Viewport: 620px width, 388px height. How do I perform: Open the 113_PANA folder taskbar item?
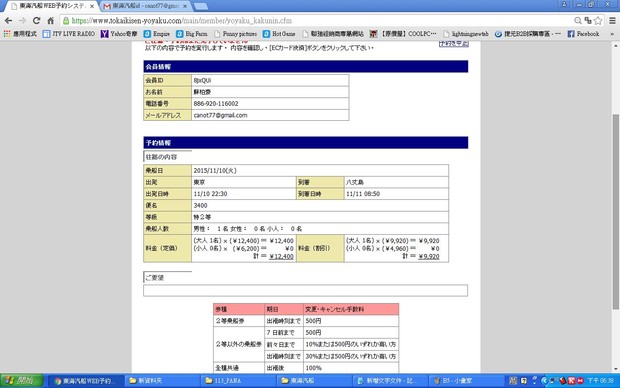pyautogui.click(x=239, y=381)
